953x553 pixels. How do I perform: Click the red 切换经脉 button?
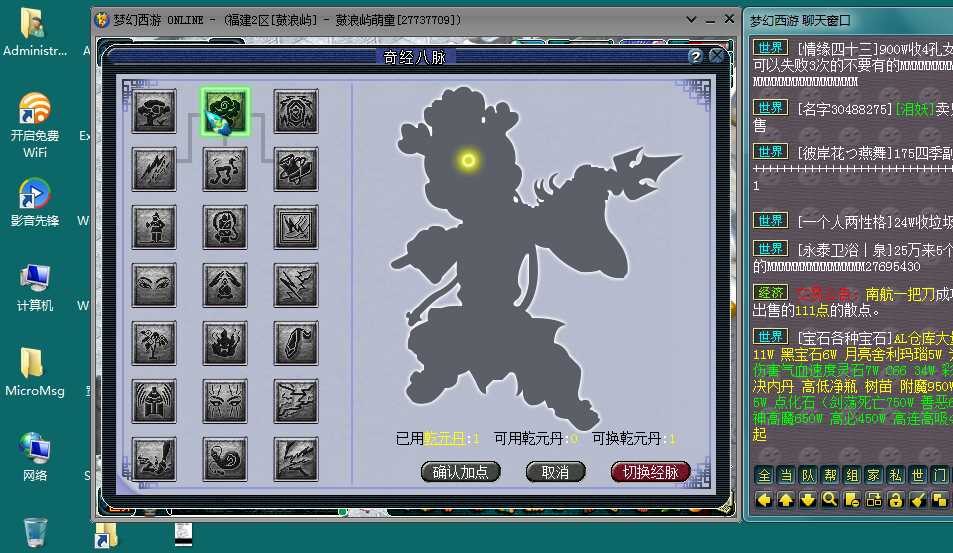pyautogui.click(x=650, y=472)
